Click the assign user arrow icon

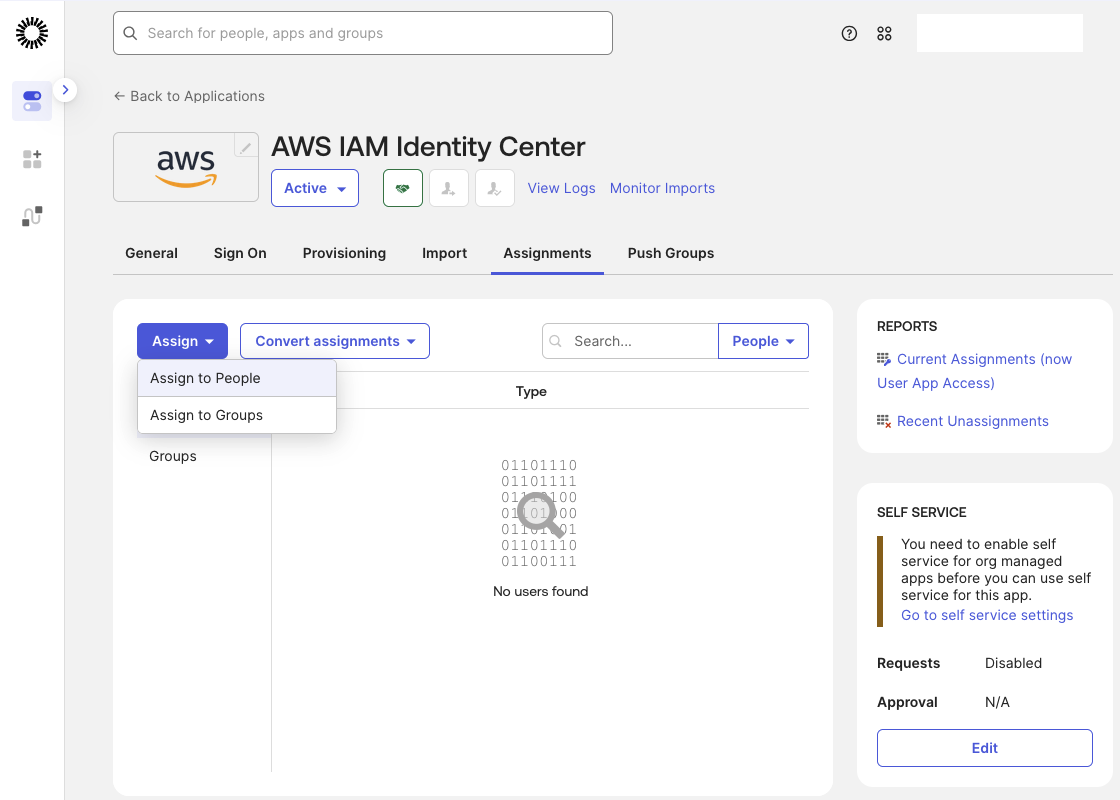(448, 187)
